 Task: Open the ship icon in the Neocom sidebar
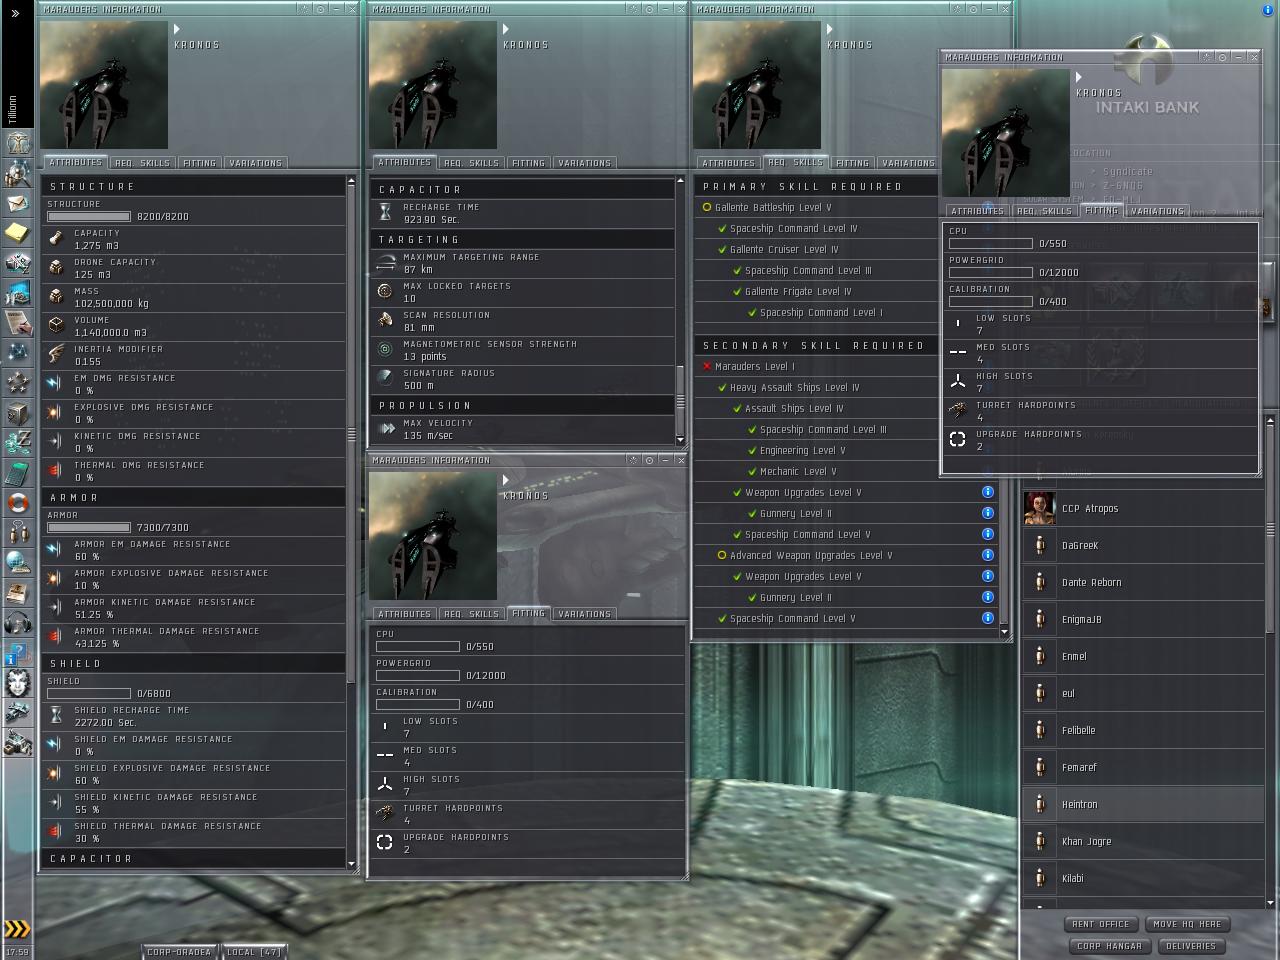[17, 713]
